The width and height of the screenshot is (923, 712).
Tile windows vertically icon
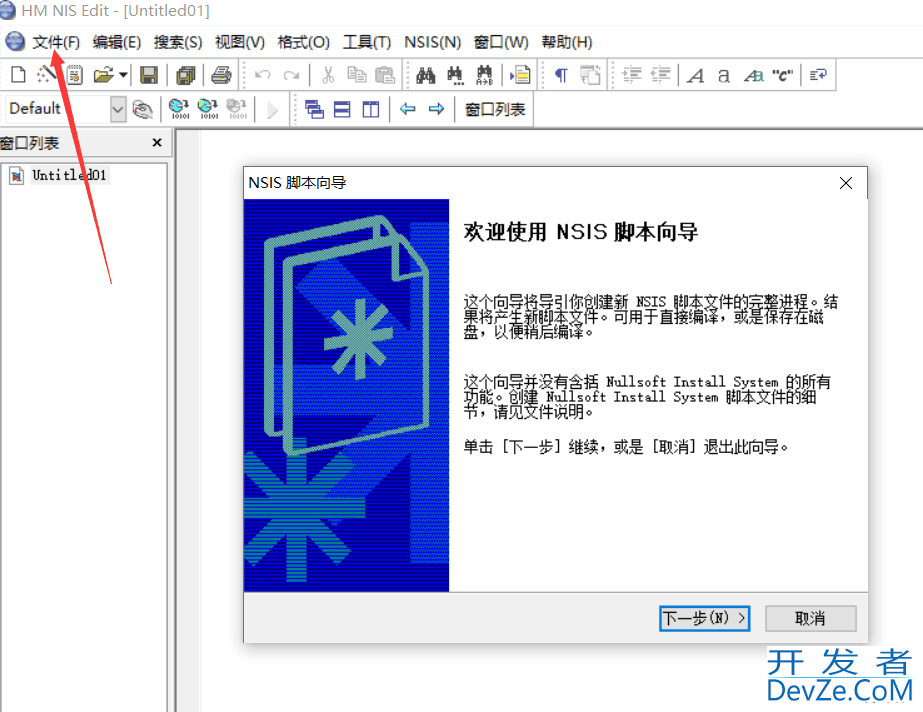371,109
